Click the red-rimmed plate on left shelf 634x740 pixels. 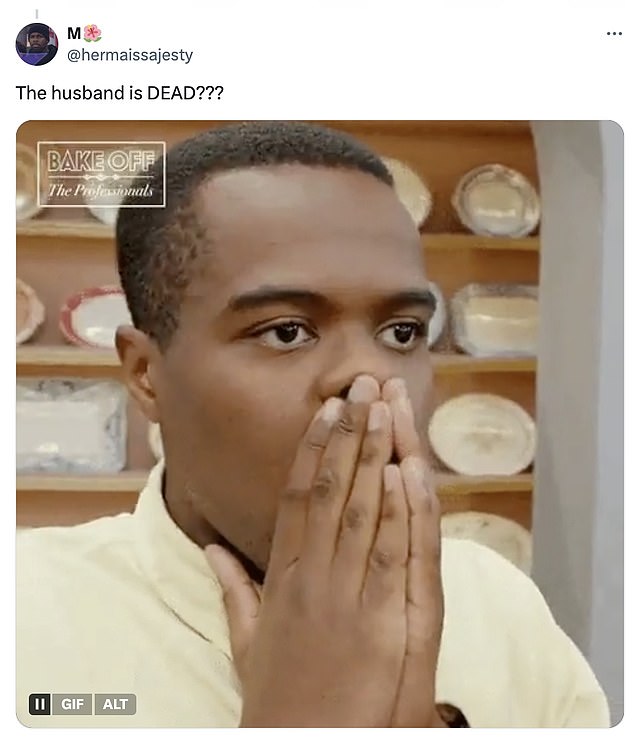[94, 317]
